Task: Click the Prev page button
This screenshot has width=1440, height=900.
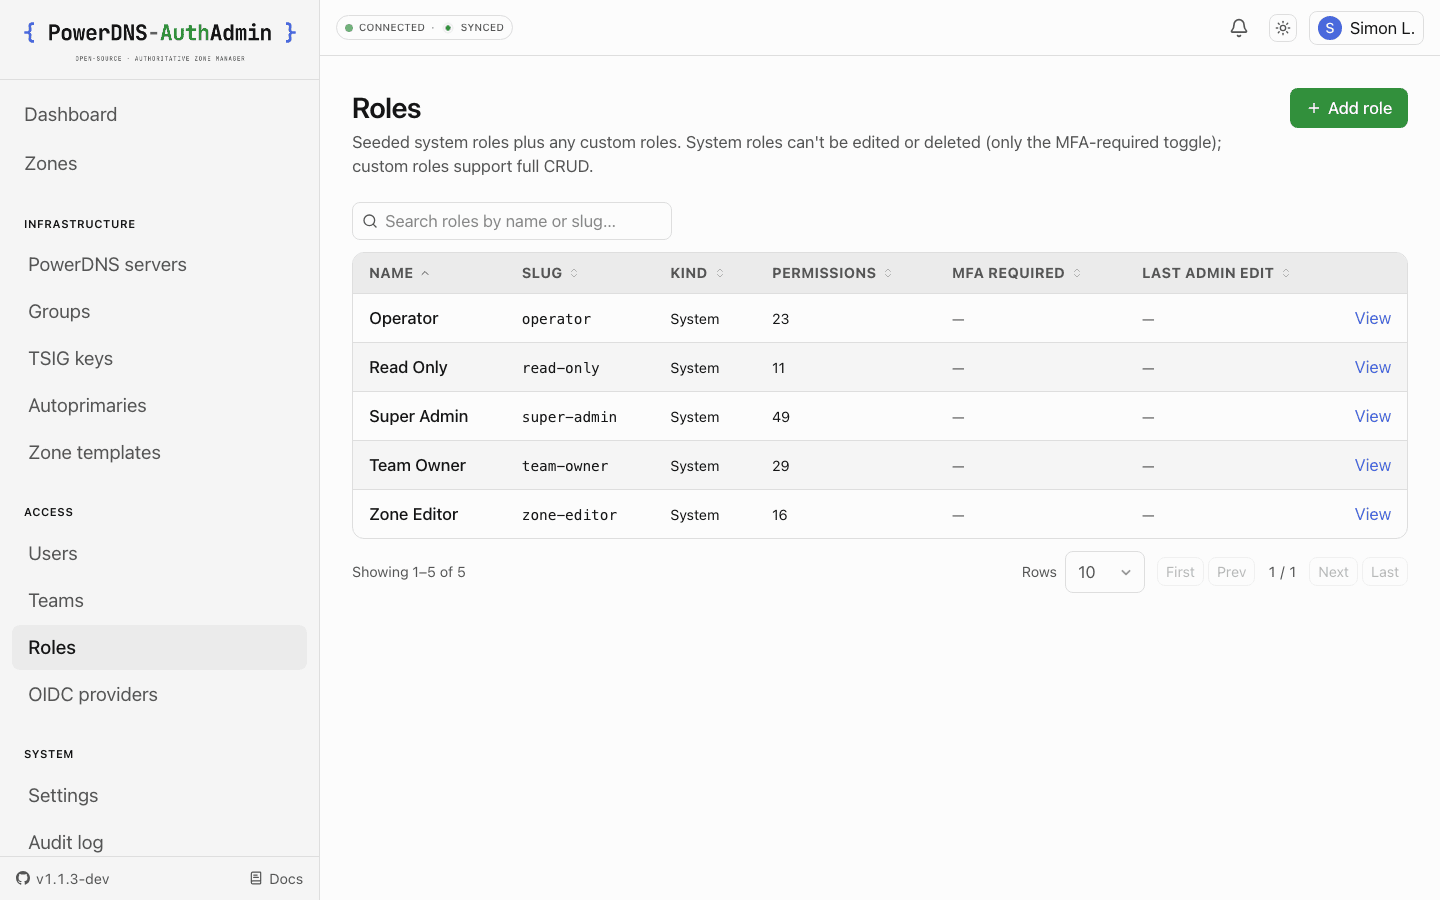Action: tap(1231, 572)
